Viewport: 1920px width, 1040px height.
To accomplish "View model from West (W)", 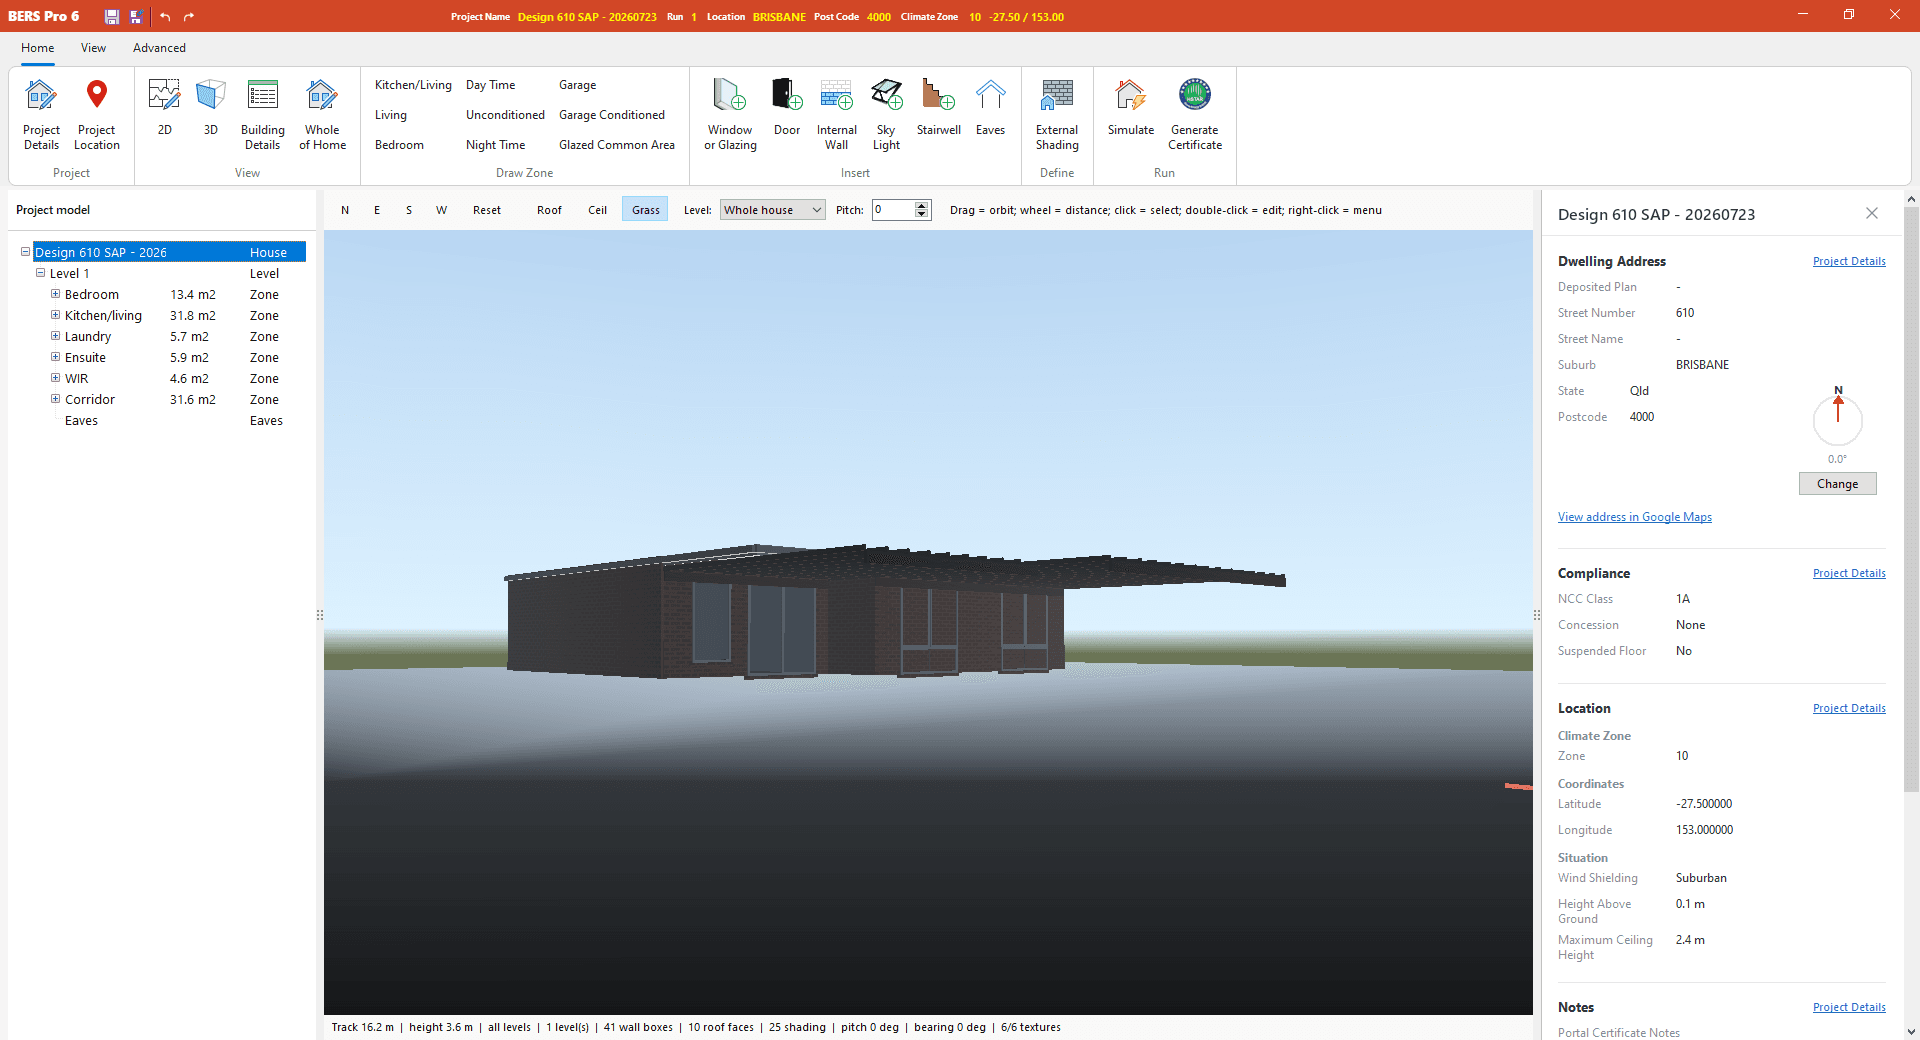I will pyautogui.click(x=441, y=210).
